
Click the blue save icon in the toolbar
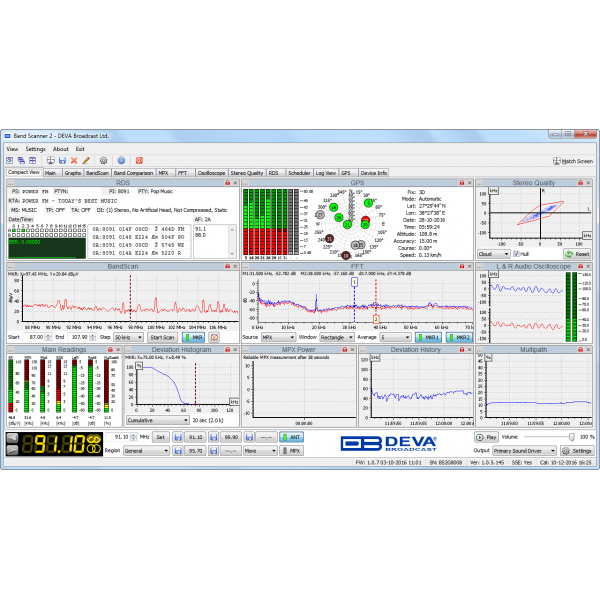(62, 161)
